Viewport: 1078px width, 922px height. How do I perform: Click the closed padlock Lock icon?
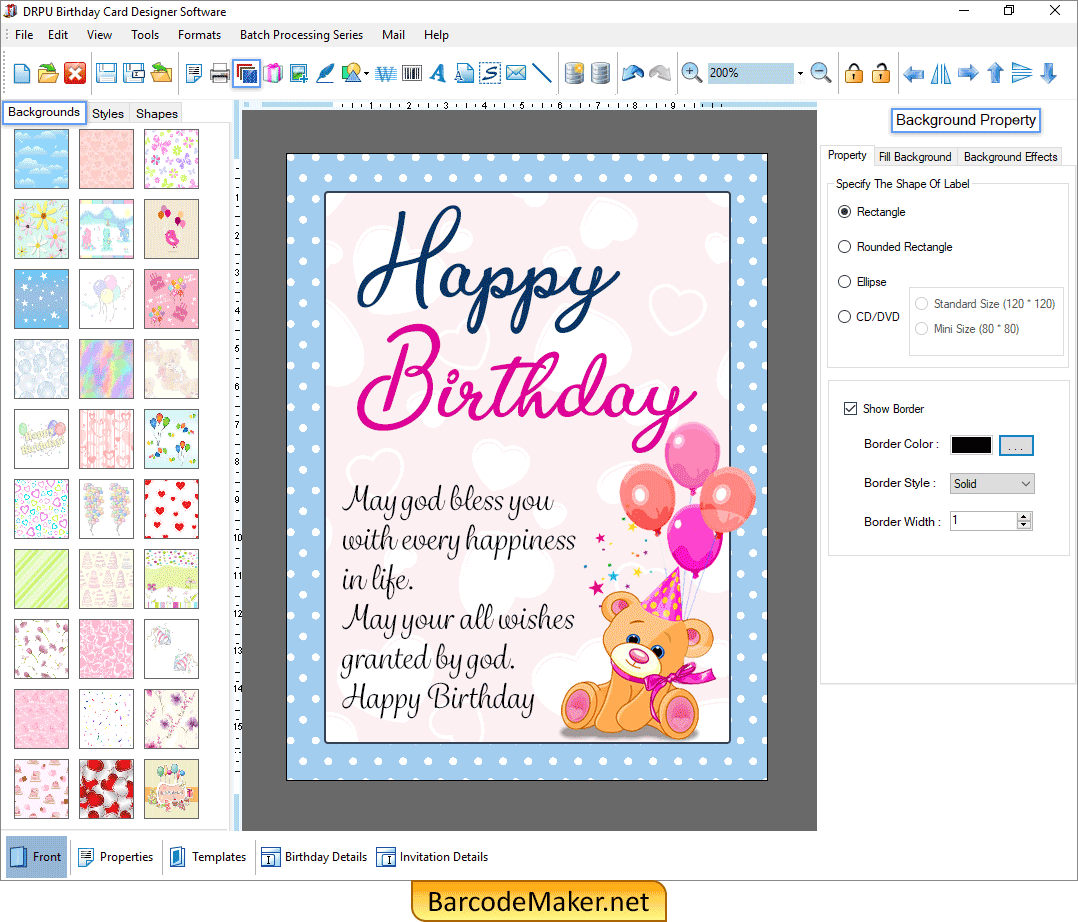pyautogui.click(x=854, y=73)
